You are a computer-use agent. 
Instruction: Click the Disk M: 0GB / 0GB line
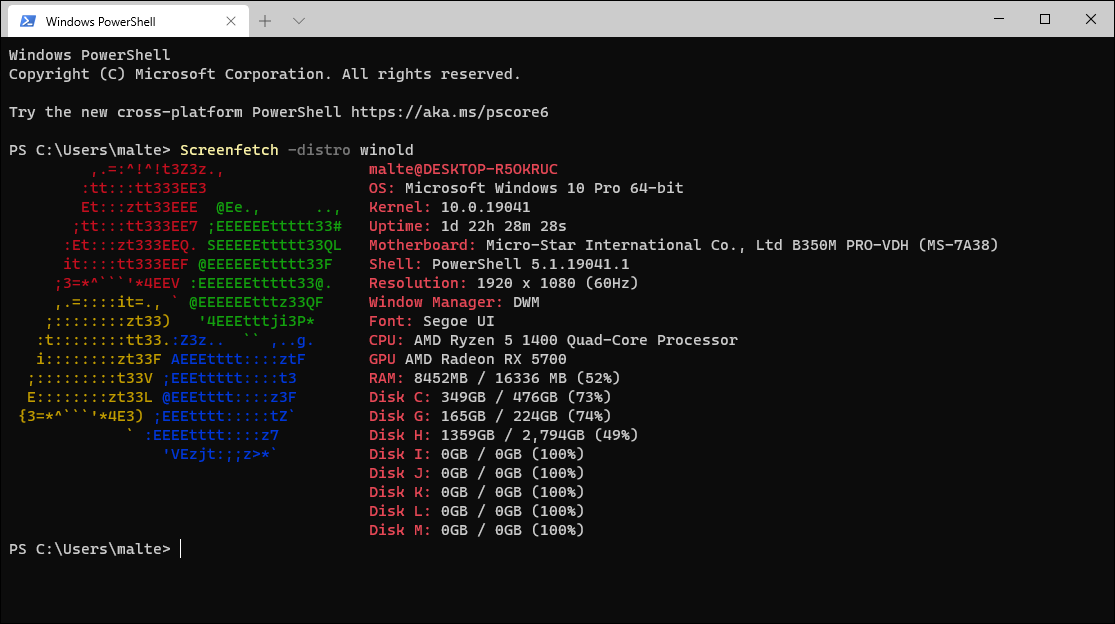pyautogui.click(x=476, y=530)
